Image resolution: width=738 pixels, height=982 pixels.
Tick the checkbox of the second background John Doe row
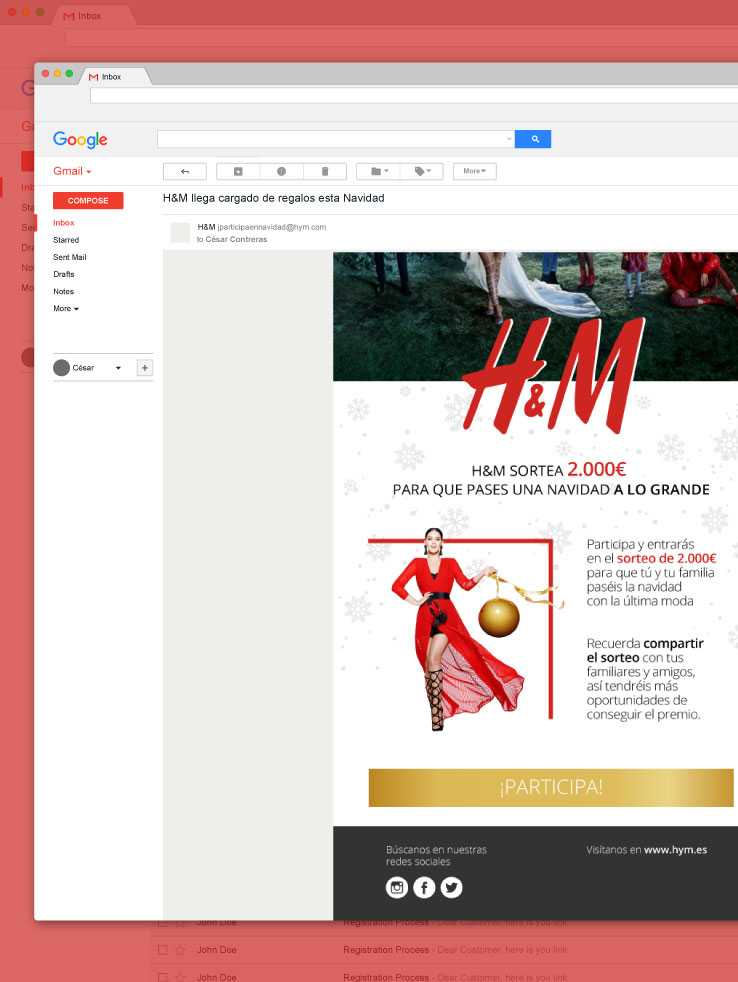click(x=162, y=950)
